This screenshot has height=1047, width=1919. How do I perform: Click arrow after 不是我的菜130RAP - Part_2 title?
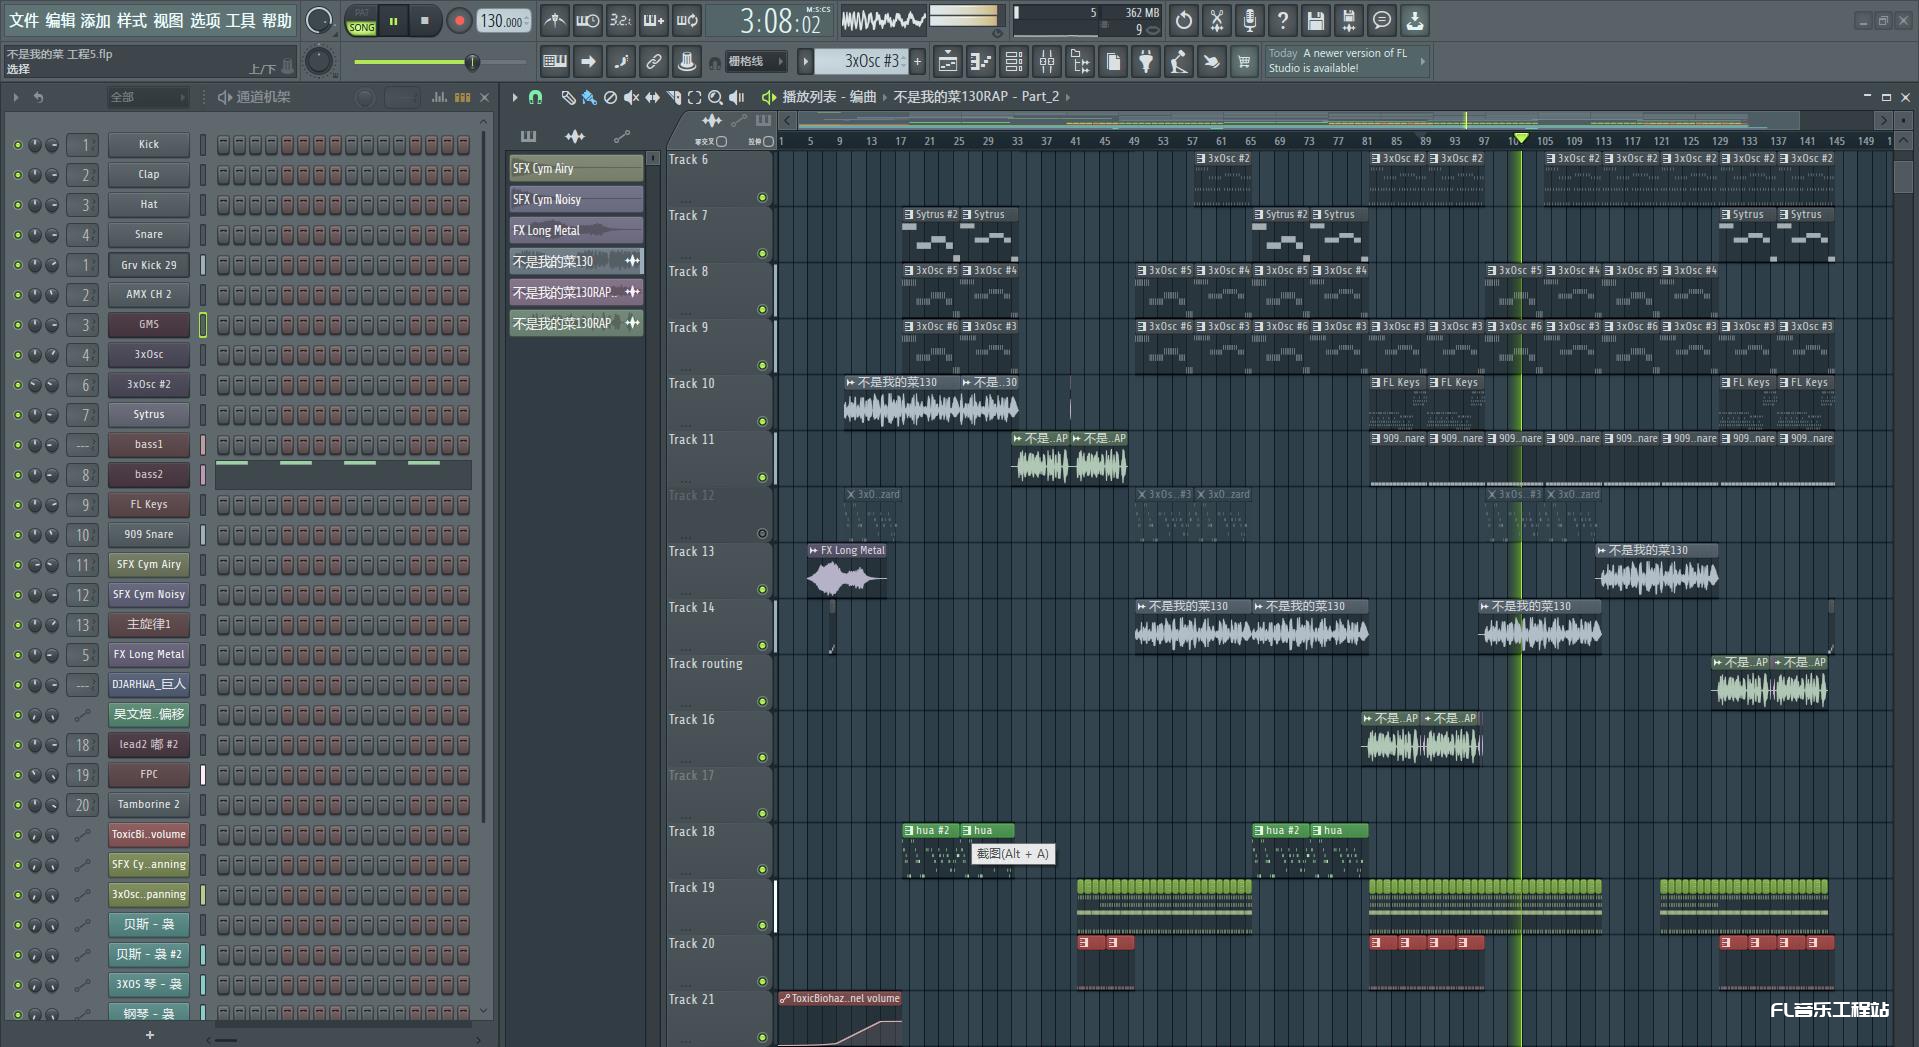(x=1068, y=97)
